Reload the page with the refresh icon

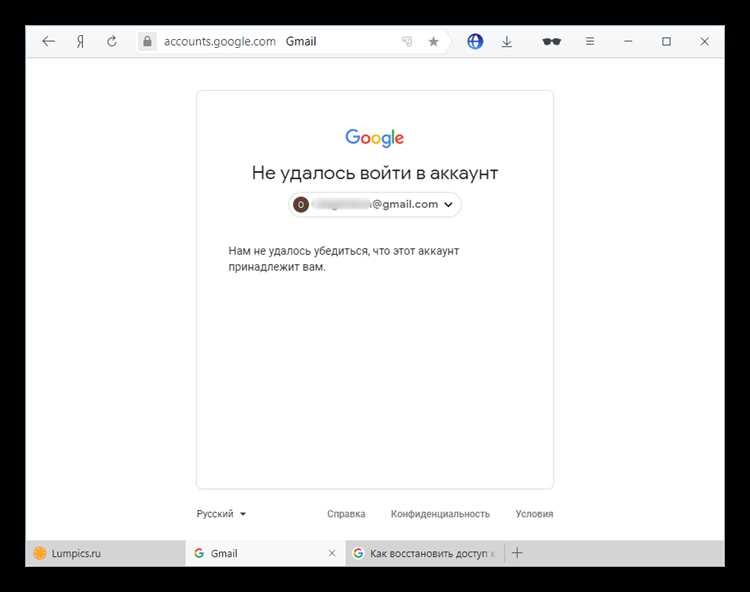(112, 42)
